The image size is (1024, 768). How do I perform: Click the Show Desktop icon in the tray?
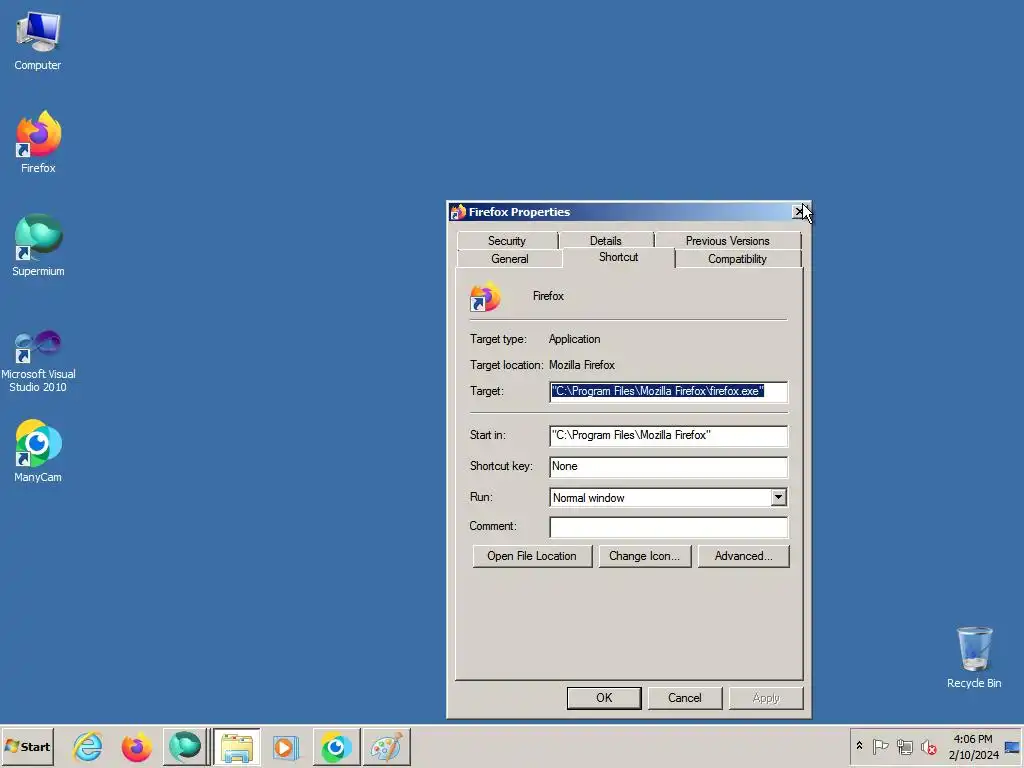(1012, 746)
